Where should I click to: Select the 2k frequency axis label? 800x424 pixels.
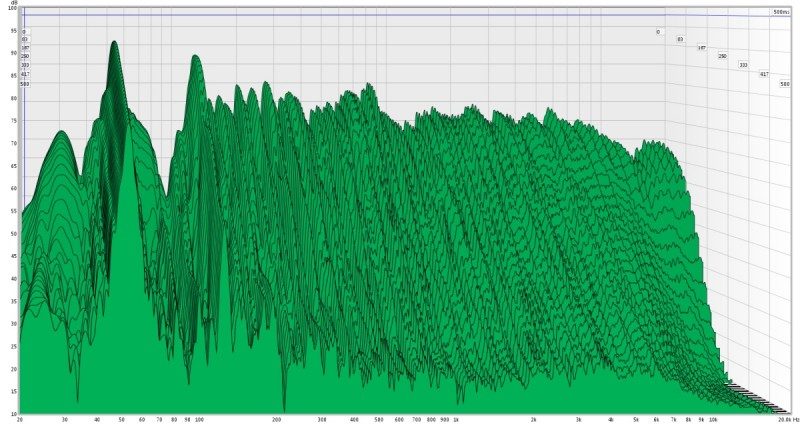coord(533,419)
